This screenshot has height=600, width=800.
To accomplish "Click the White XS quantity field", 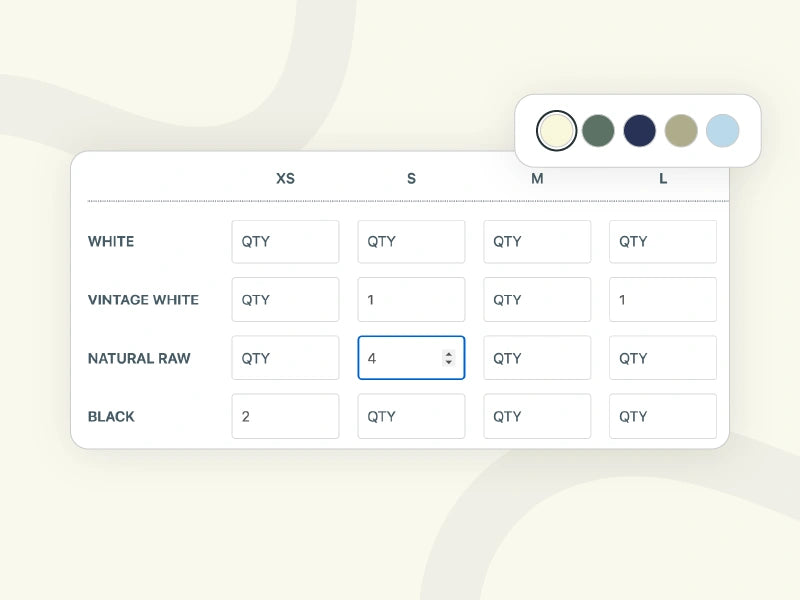I will point(285,242).
